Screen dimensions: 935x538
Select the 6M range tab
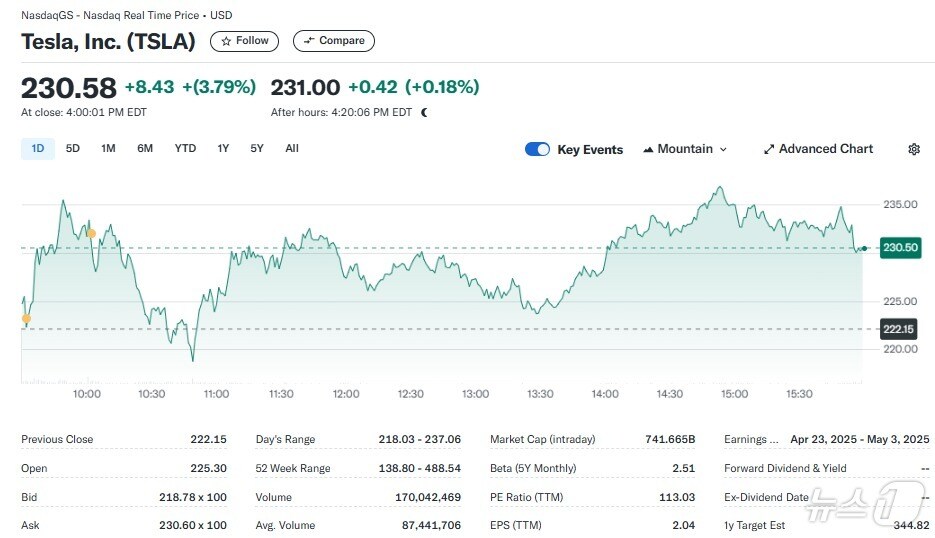coord(145,149)
